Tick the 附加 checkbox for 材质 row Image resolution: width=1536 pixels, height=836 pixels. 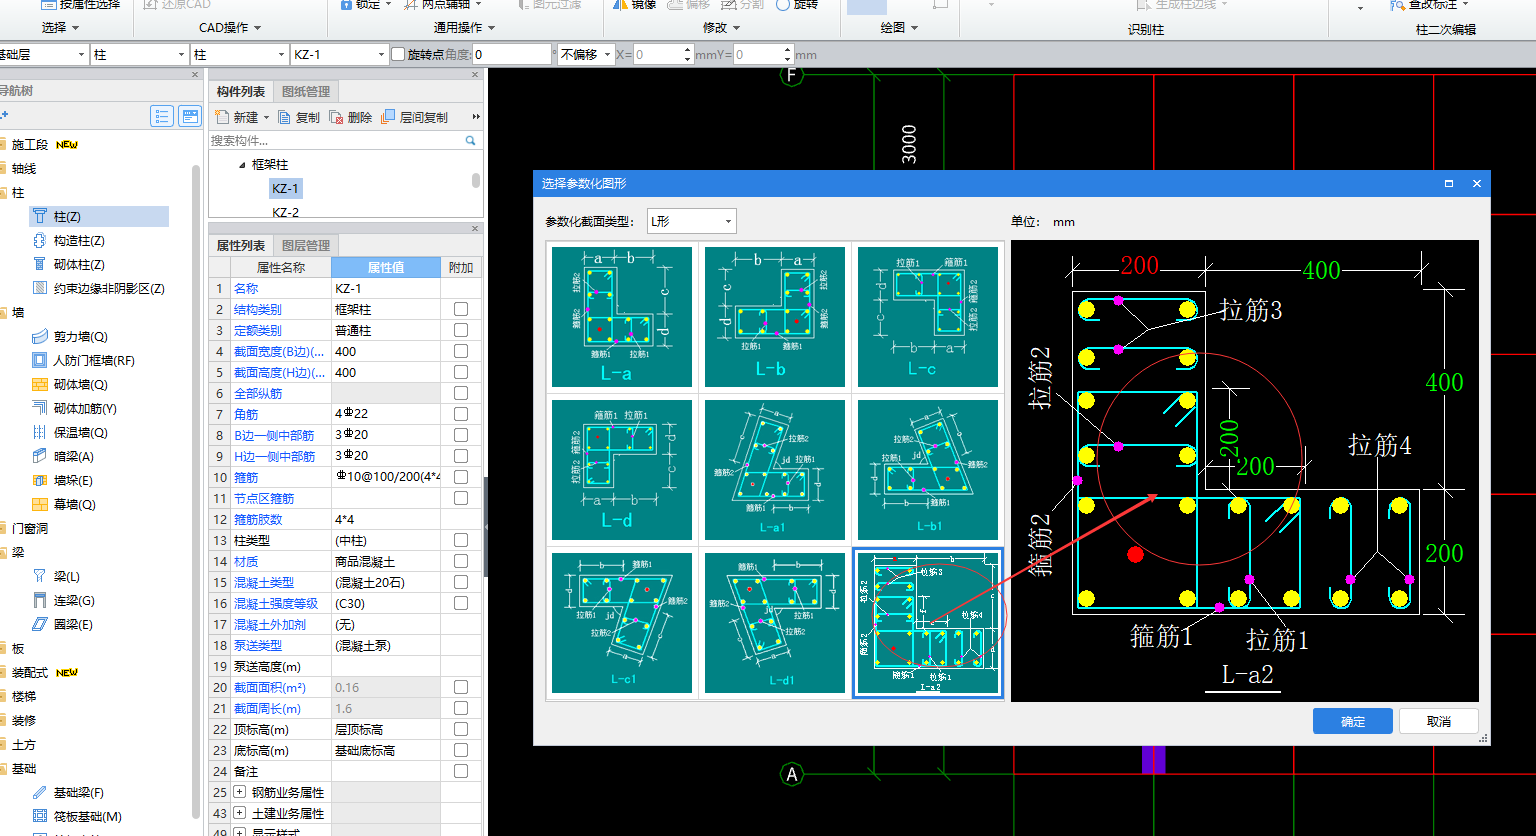tap(461, 561)
